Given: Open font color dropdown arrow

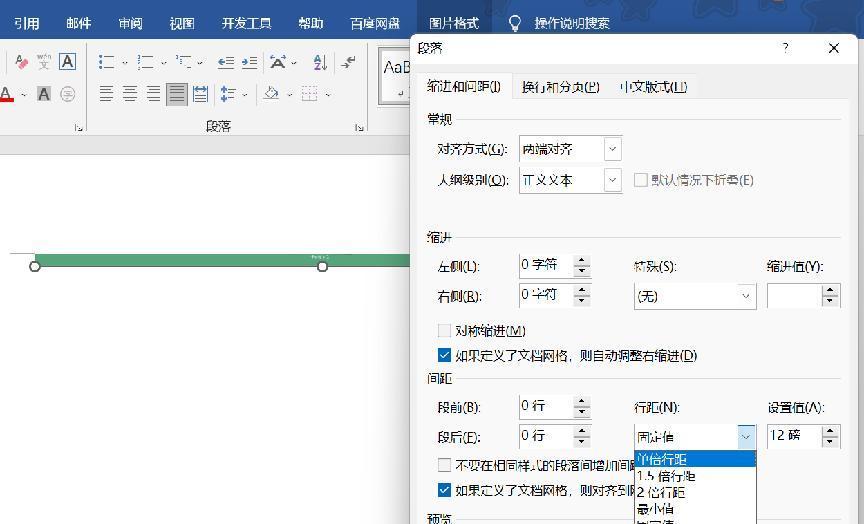Looking at the screenshot, I should pyautogui.click(x=24, y=95).
